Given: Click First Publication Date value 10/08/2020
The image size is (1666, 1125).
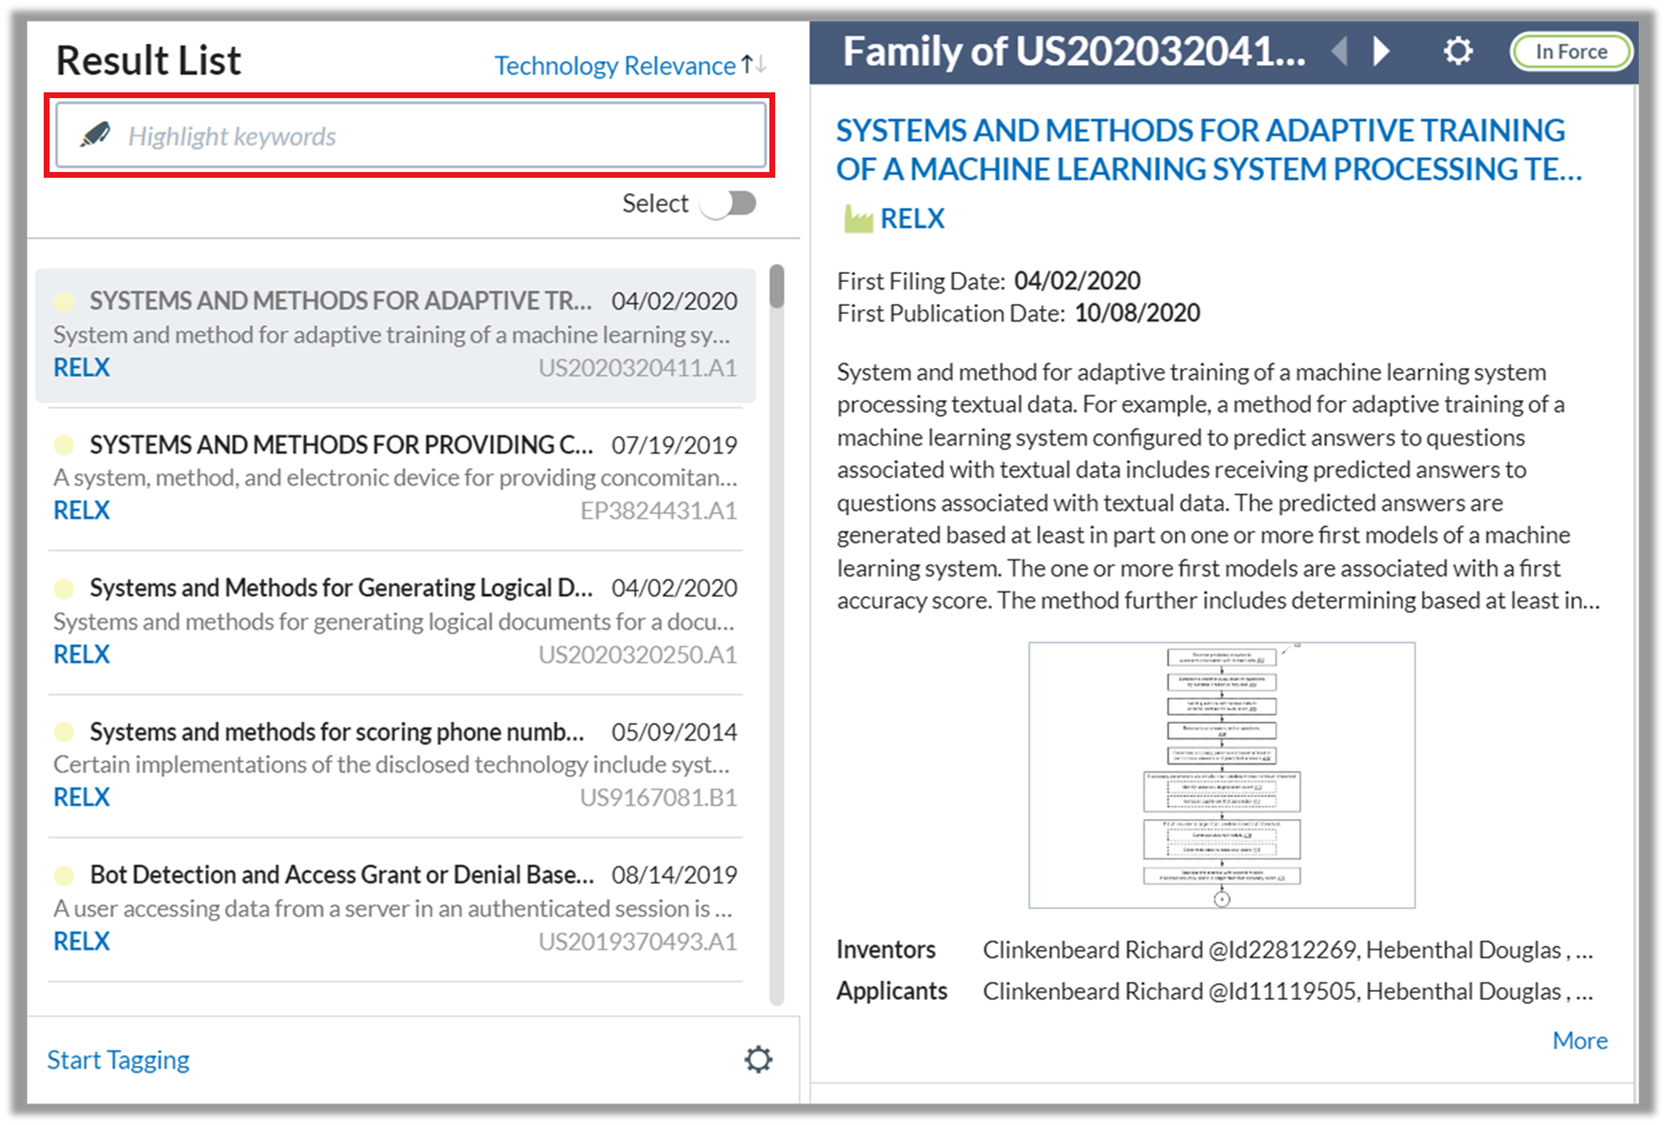Looking at the screenshot, I should point(1137,314).
